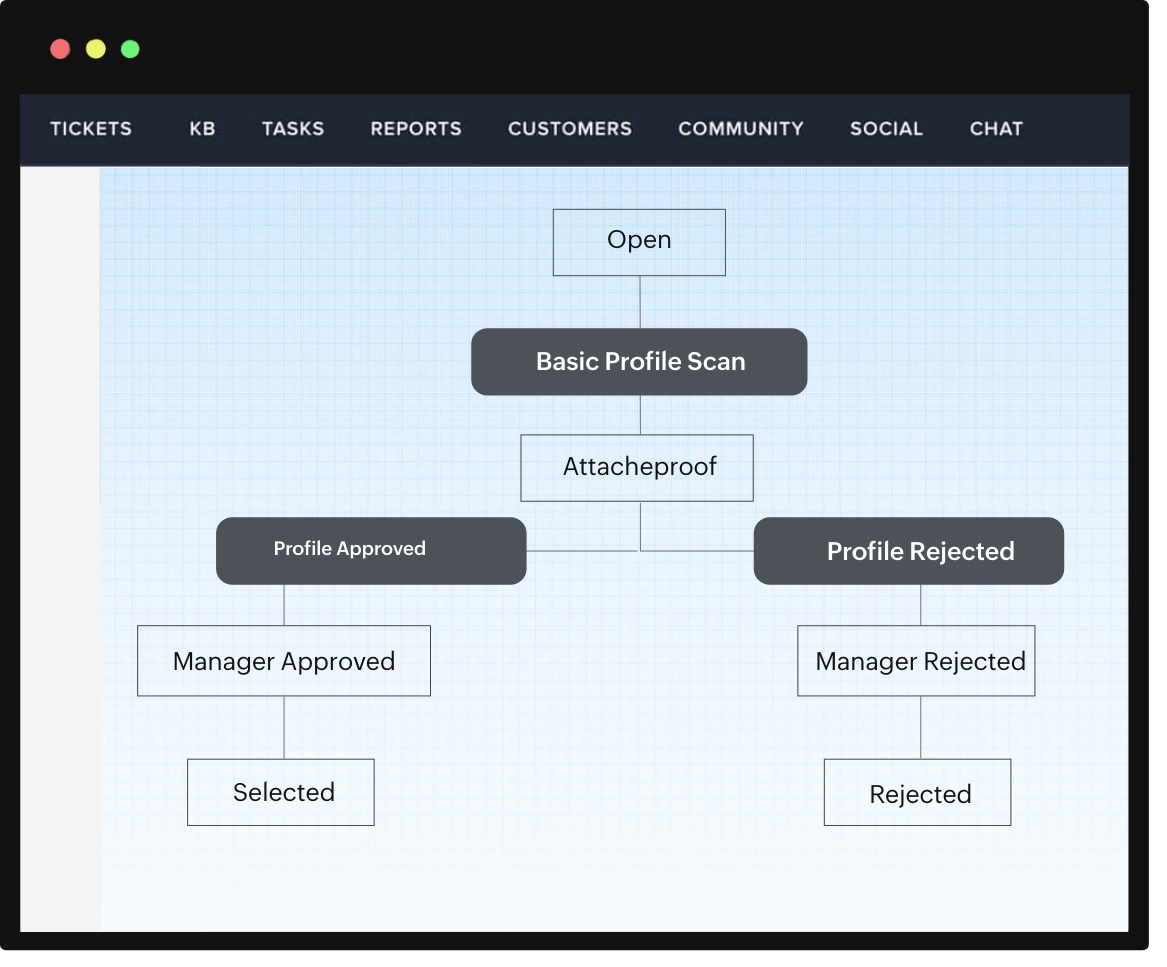Viewport: 1167px width, 967px height.
Task: Select the Open state box
Action: point(639,242)
